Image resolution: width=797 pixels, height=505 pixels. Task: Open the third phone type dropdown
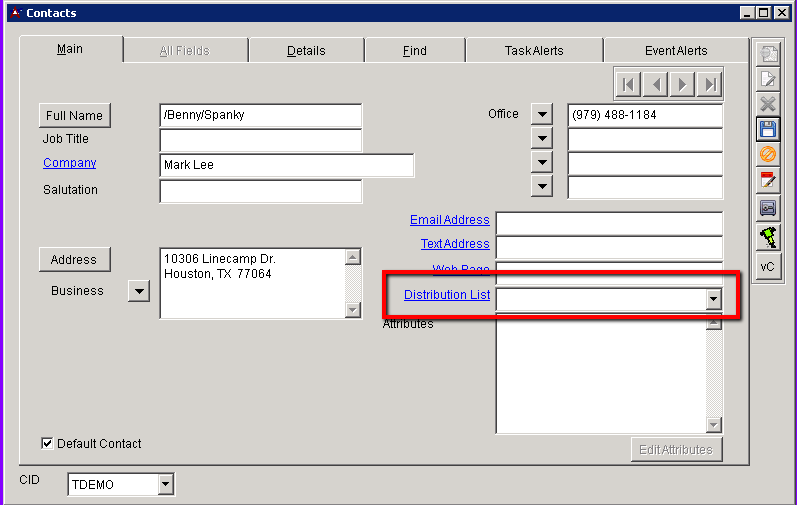pos(542,163)
